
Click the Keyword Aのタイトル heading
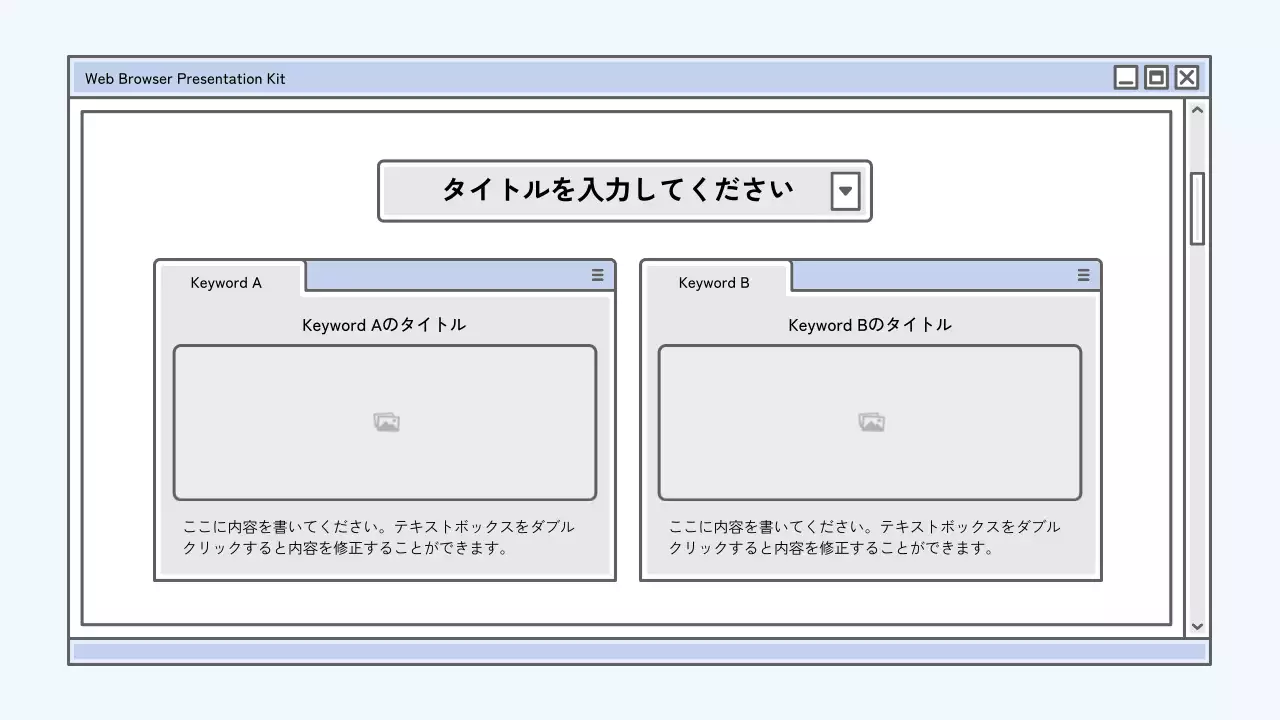384,324
